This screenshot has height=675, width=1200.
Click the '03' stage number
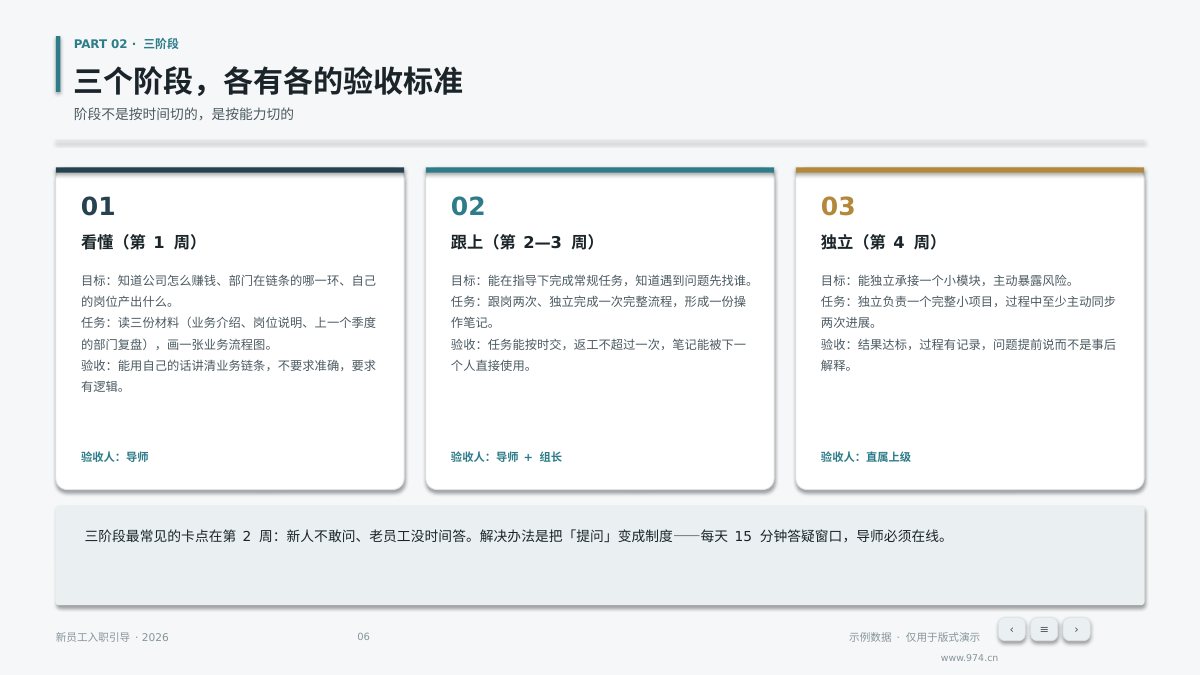pyautogui.click(x=838, y=206)
